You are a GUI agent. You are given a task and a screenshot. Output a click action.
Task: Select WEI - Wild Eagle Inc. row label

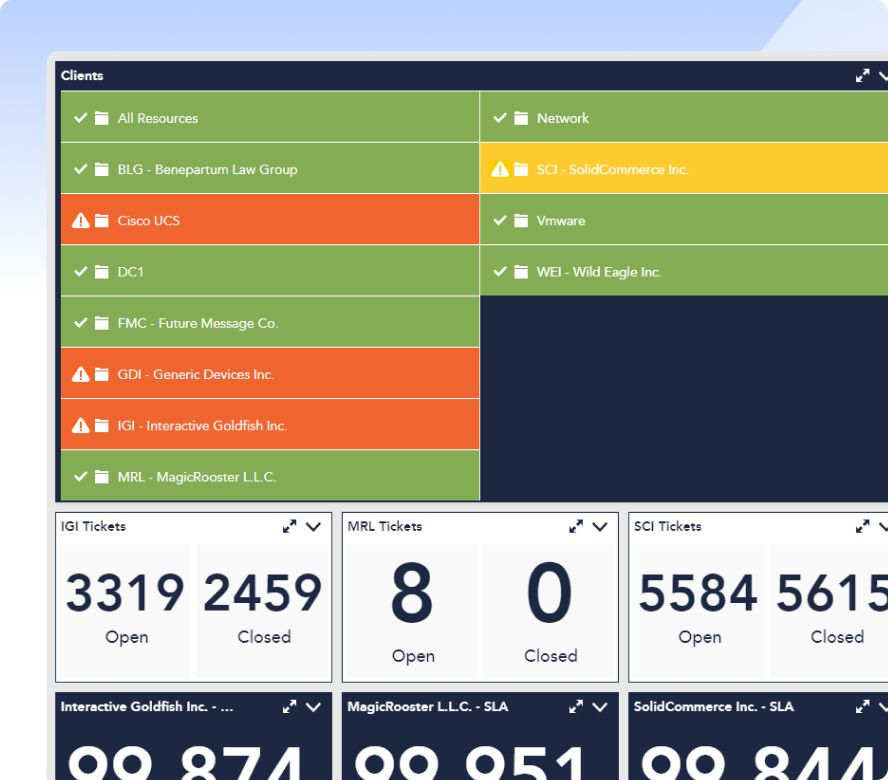click(x=599, y=272)
